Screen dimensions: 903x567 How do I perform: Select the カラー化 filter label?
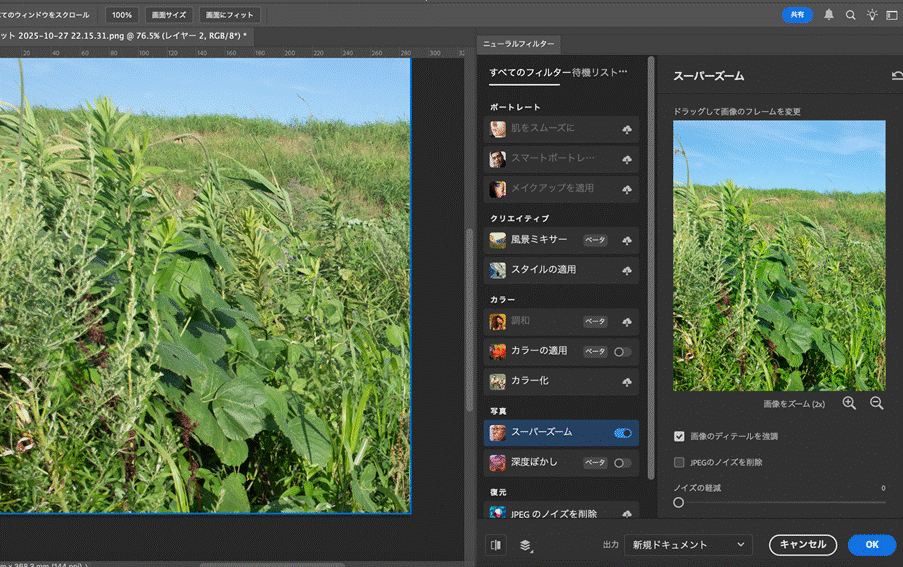tap(530, 380)
